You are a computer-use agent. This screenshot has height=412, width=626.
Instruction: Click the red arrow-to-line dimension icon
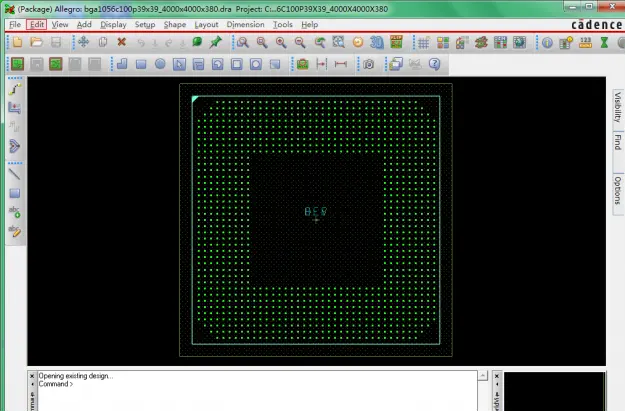[321, 64]
